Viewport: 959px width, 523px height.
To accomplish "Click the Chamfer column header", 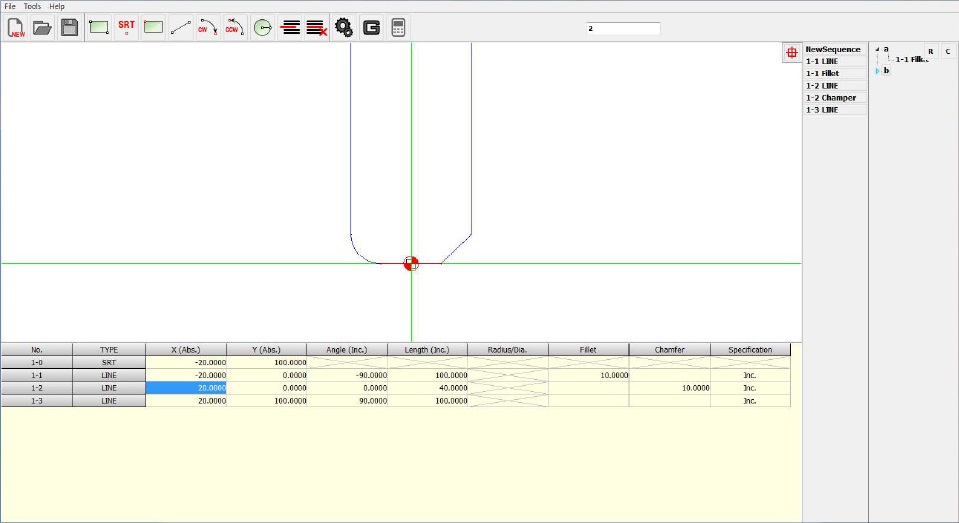I will [670, 350].
